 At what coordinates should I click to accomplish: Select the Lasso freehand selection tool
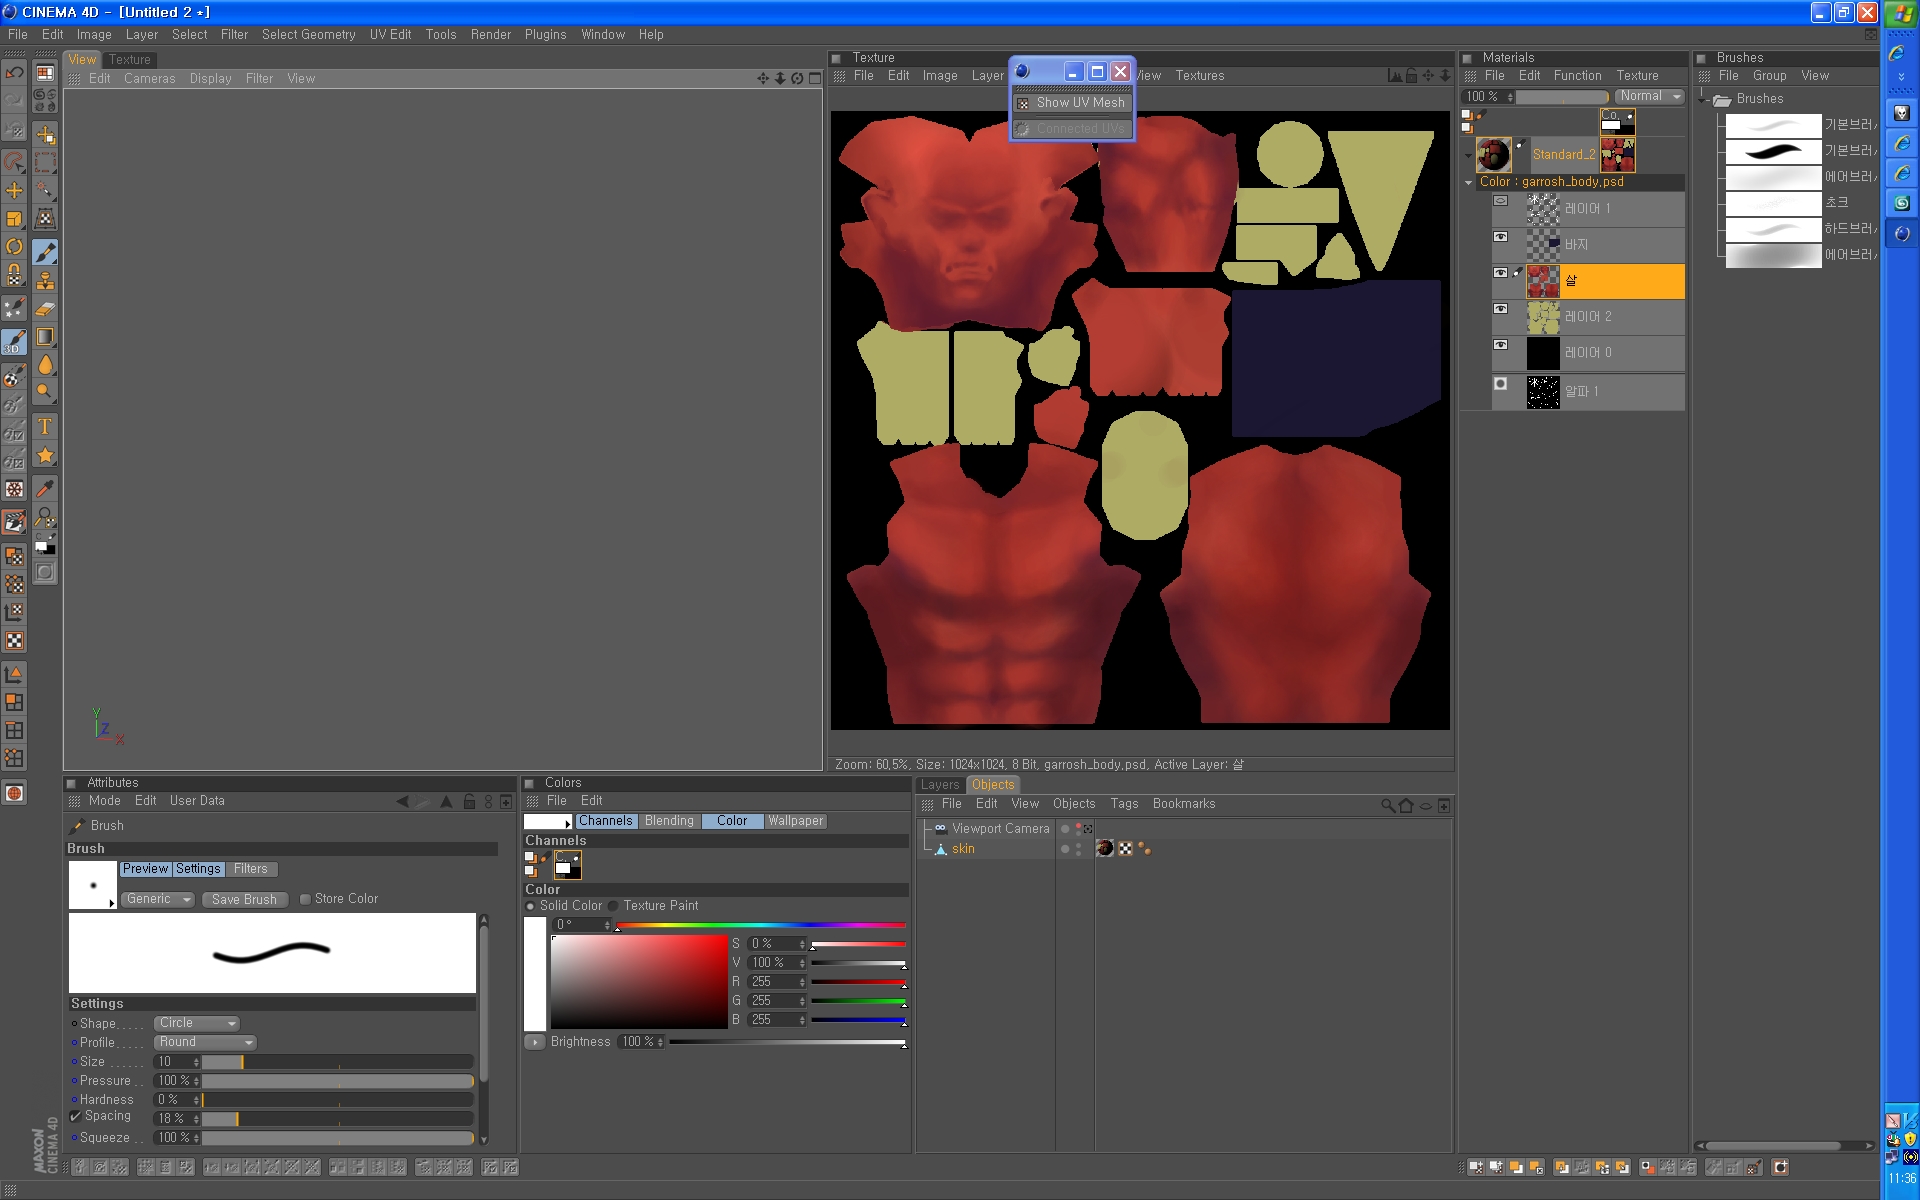tap(14, 161)
